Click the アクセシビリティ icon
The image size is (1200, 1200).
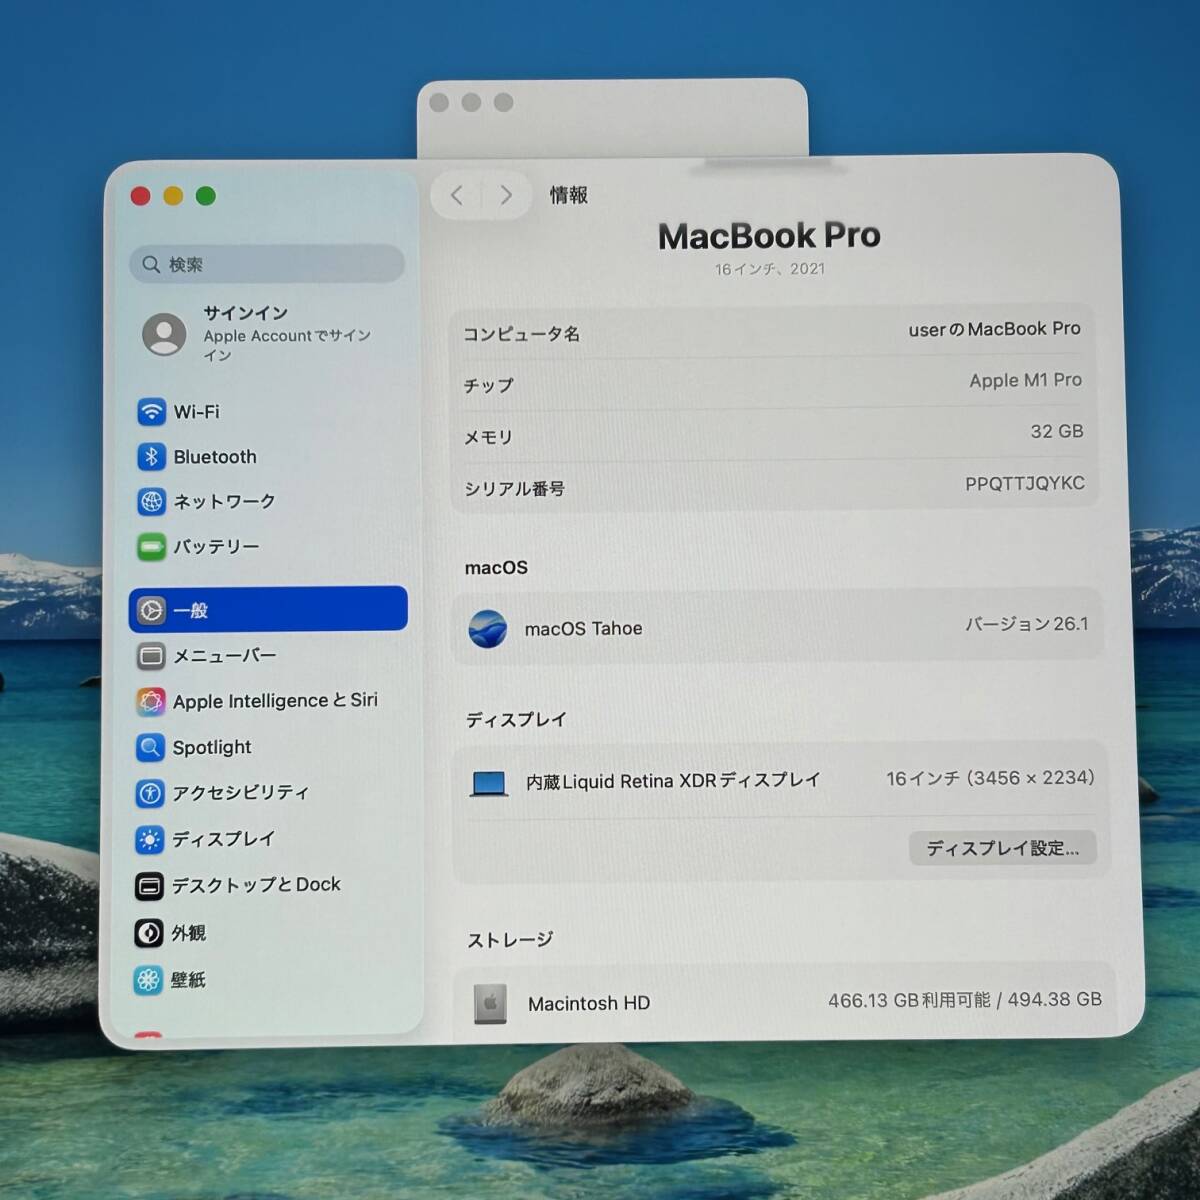pyautogui.click(x=150, y=793)
